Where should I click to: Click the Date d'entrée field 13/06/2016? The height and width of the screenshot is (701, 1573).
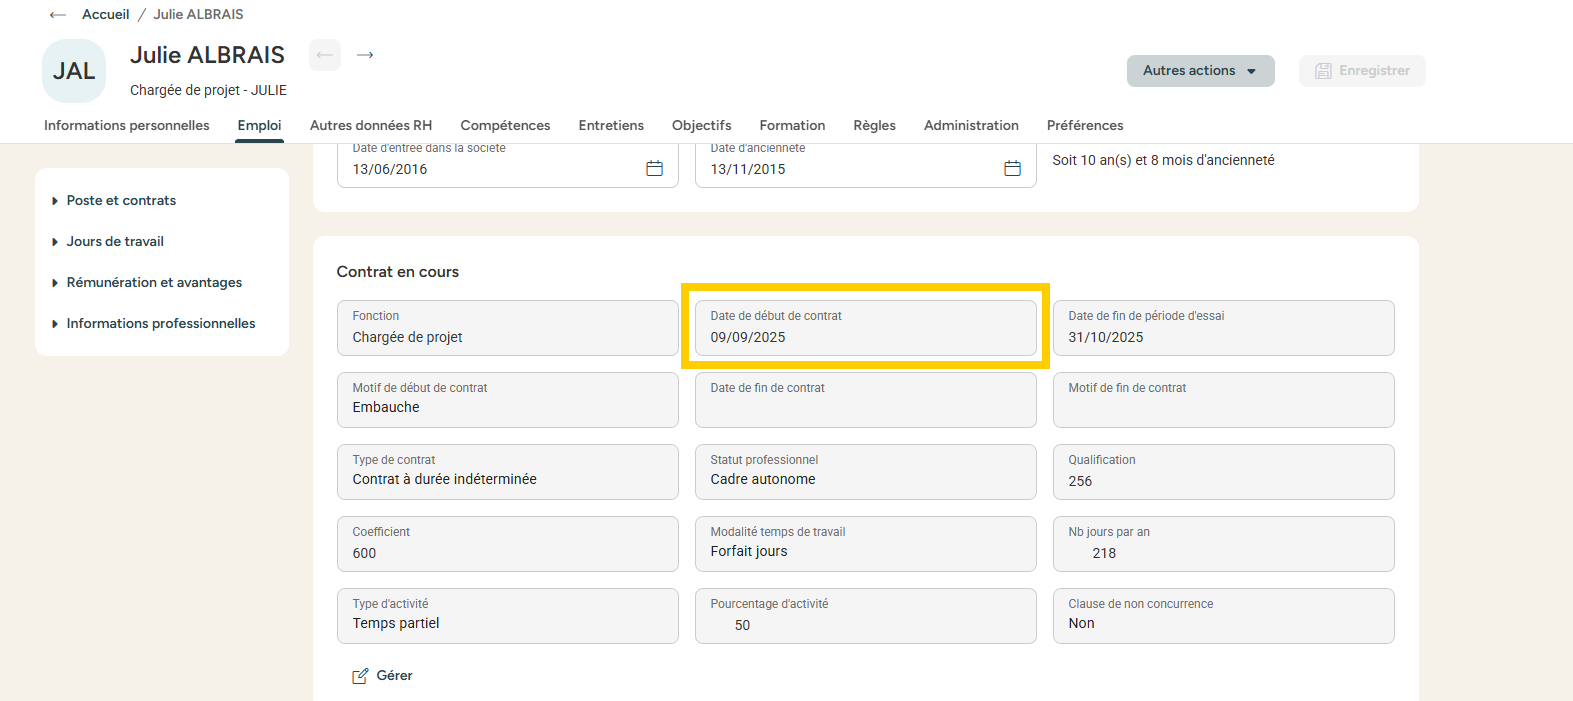pyautogui.click(x=508, y=164)
